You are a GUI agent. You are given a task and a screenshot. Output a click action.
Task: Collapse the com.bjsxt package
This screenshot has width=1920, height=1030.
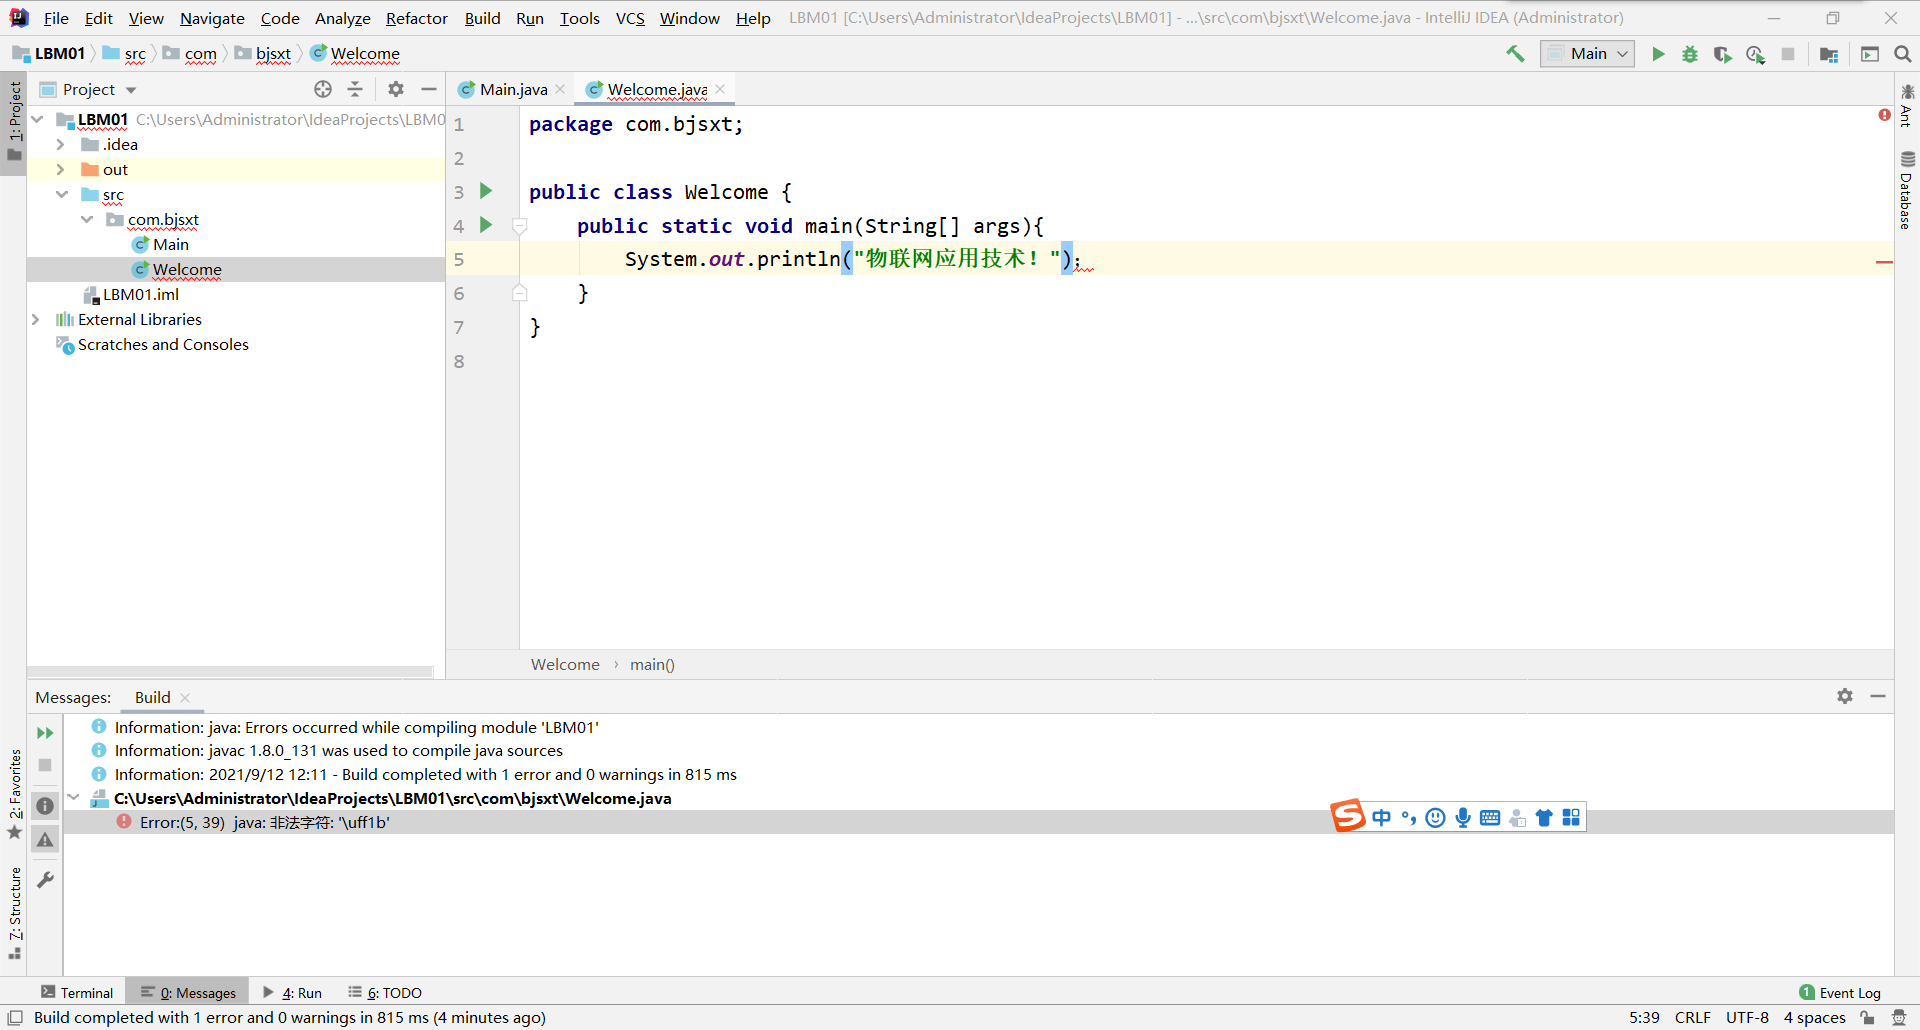[x=87, y=220]
